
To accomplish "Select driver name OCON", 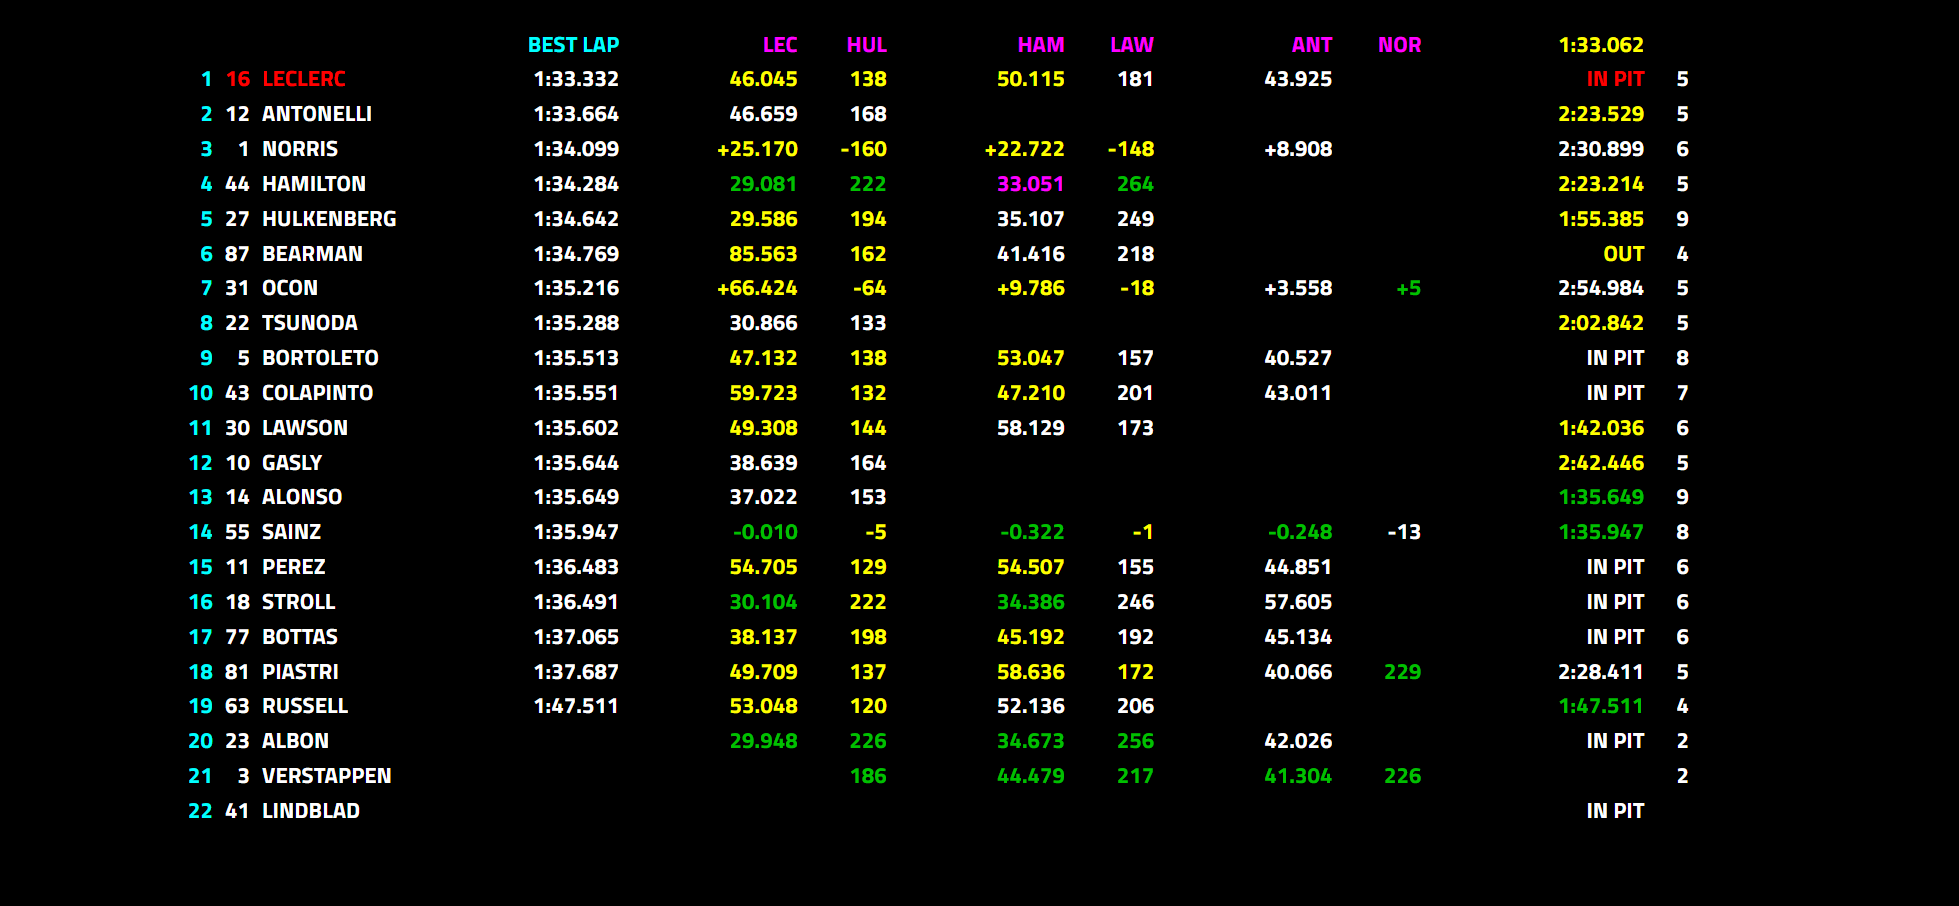I will (290, 288).
